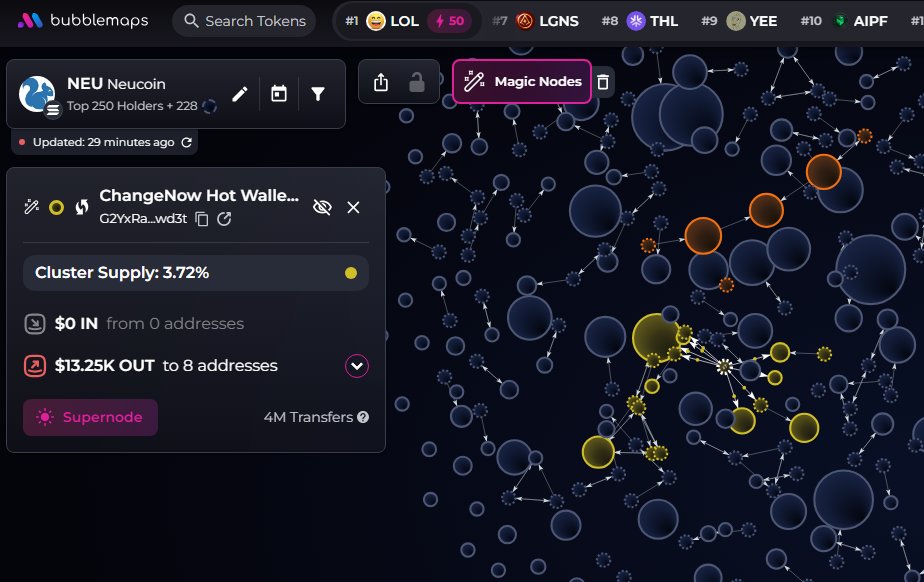
Task: Open the filter funnel icon
Action: pyautogui.click(x=318, y=94)
